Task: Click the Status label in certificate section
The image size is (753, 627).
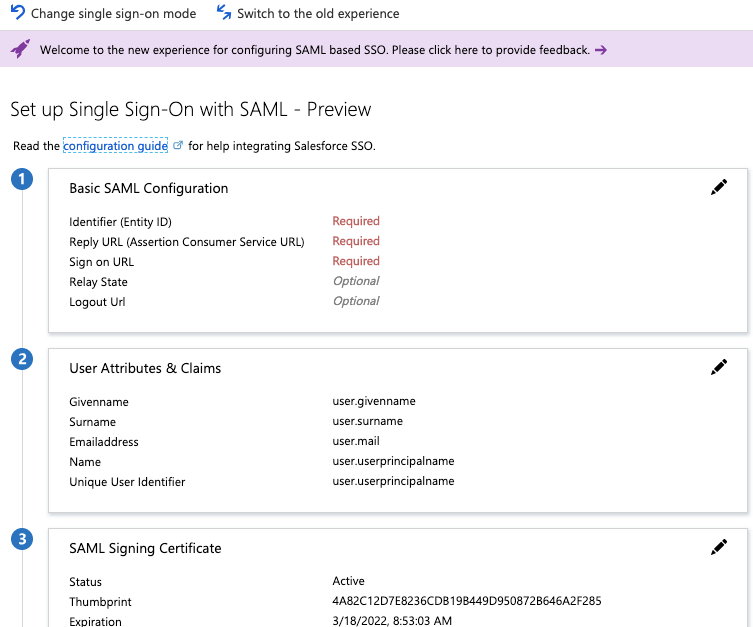Action: [x=85, y=582]
